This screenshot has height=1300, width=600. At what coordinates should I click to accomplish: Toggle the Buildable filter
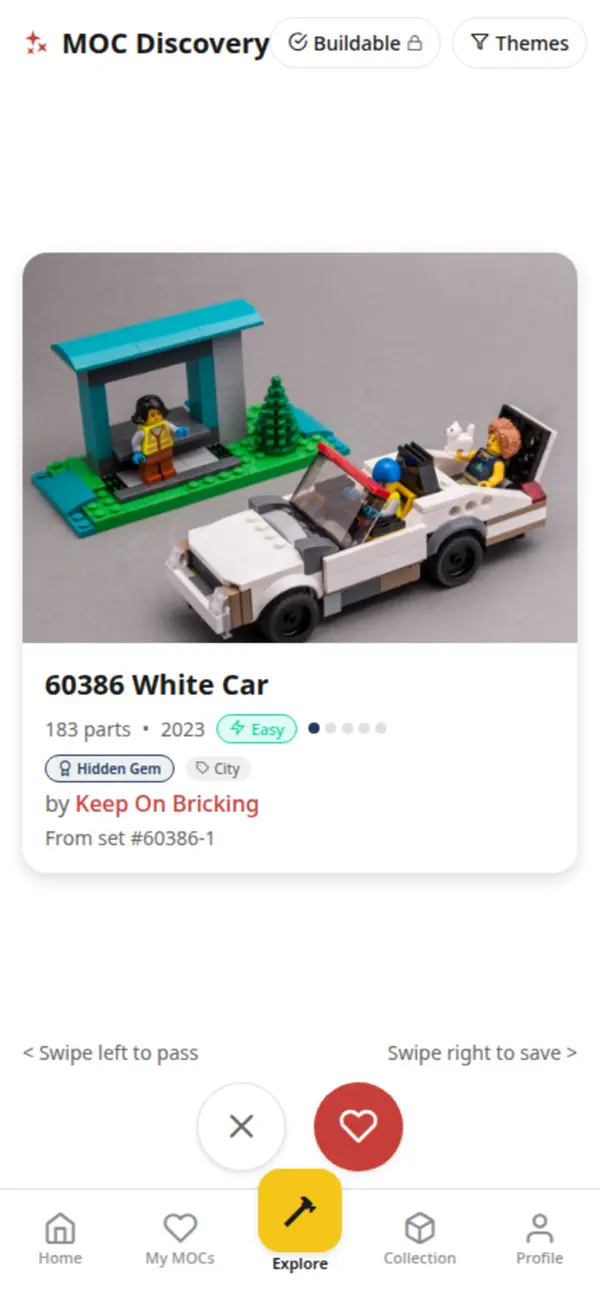355,43
